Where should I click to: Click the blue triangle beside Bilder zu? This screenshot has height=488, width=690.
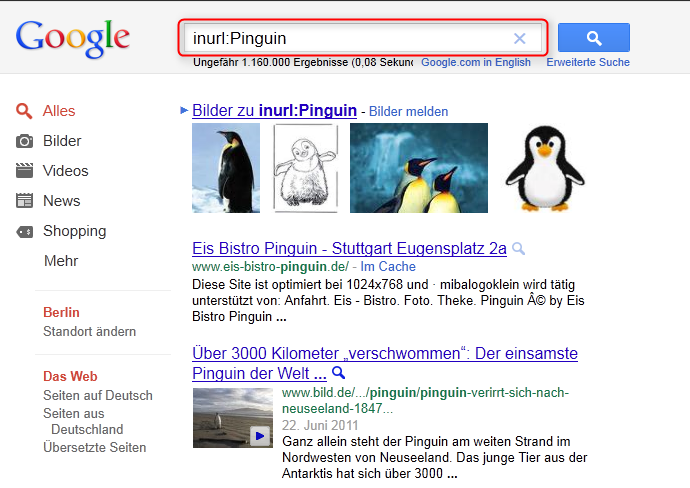pos(184,110)
